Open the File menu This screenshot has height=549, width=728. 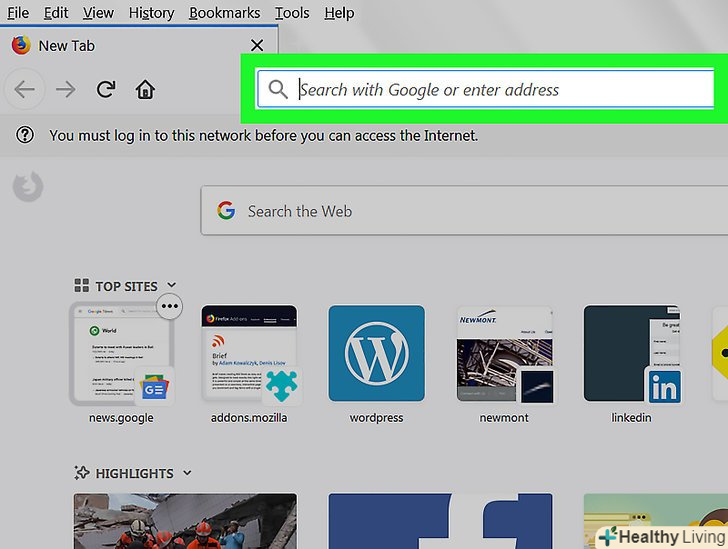18,13
